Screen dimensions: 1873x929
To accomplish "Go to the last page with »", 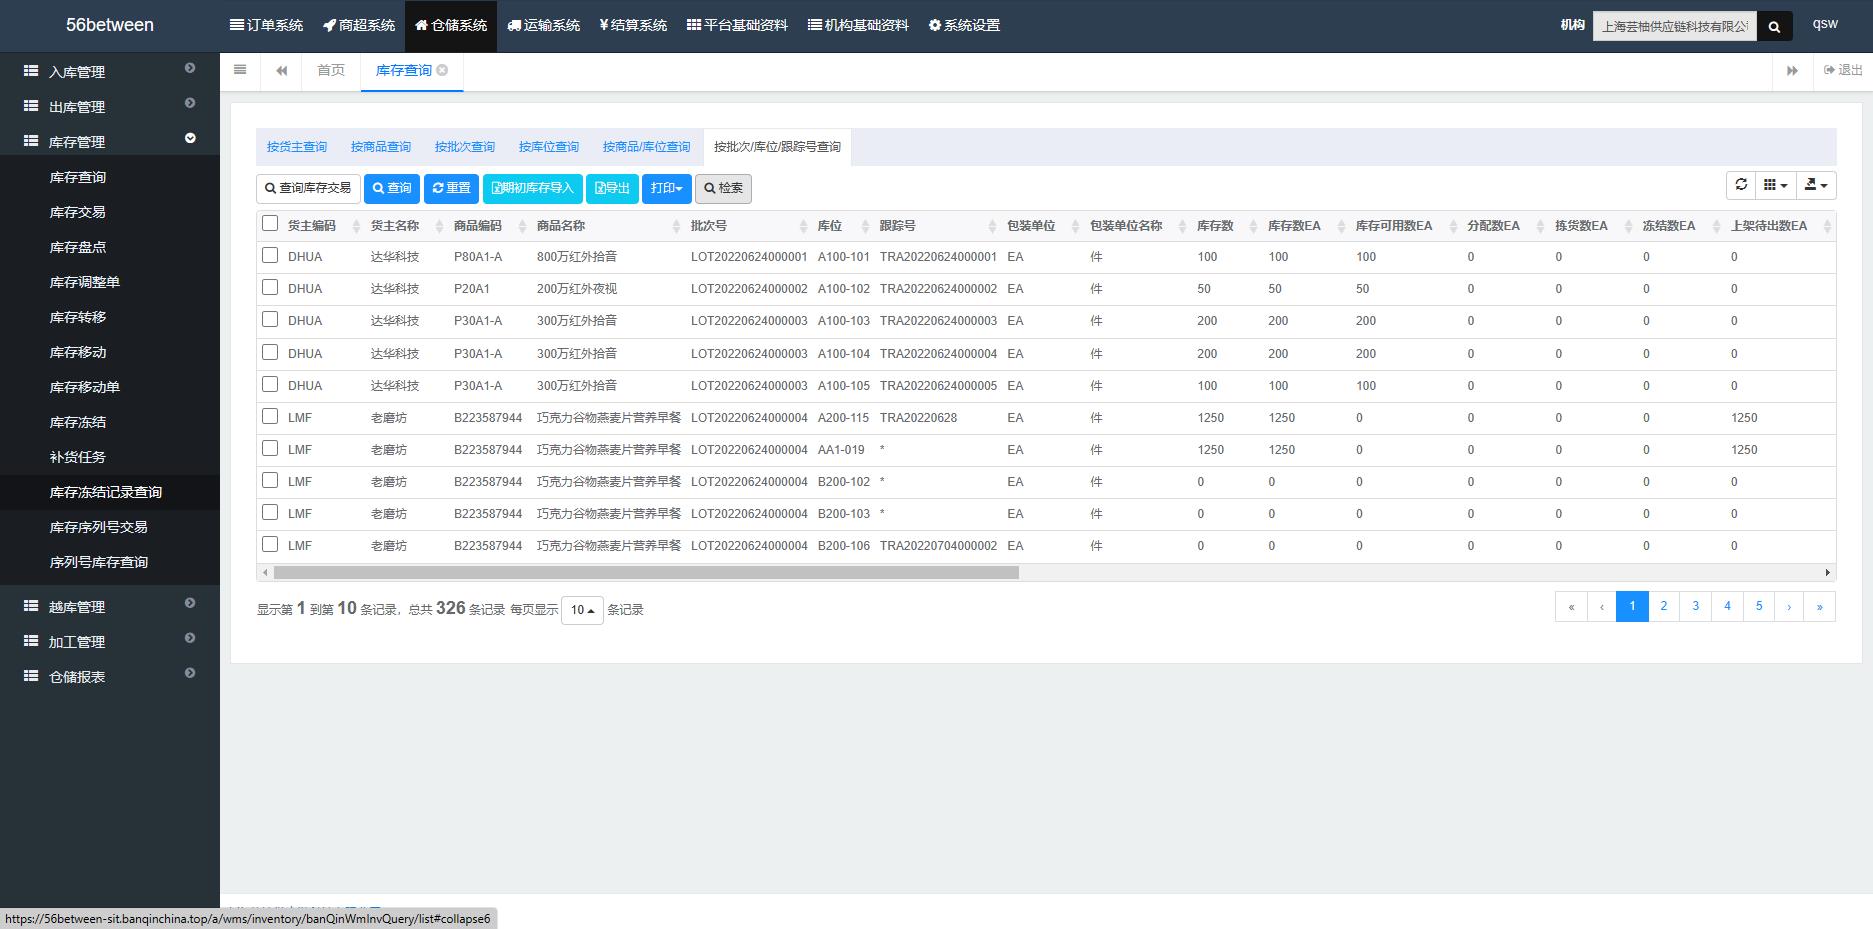I will point(1819,606).
